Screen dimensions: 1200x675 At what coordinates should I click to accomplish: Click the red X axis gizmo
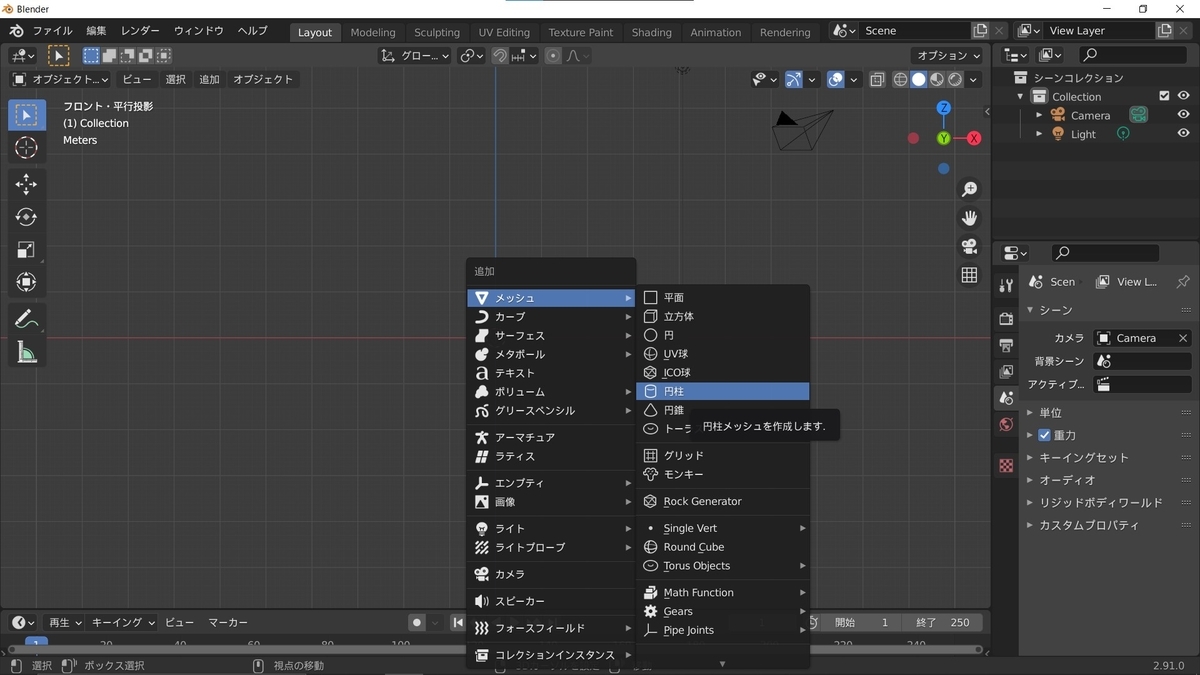(x=974, y=138)
